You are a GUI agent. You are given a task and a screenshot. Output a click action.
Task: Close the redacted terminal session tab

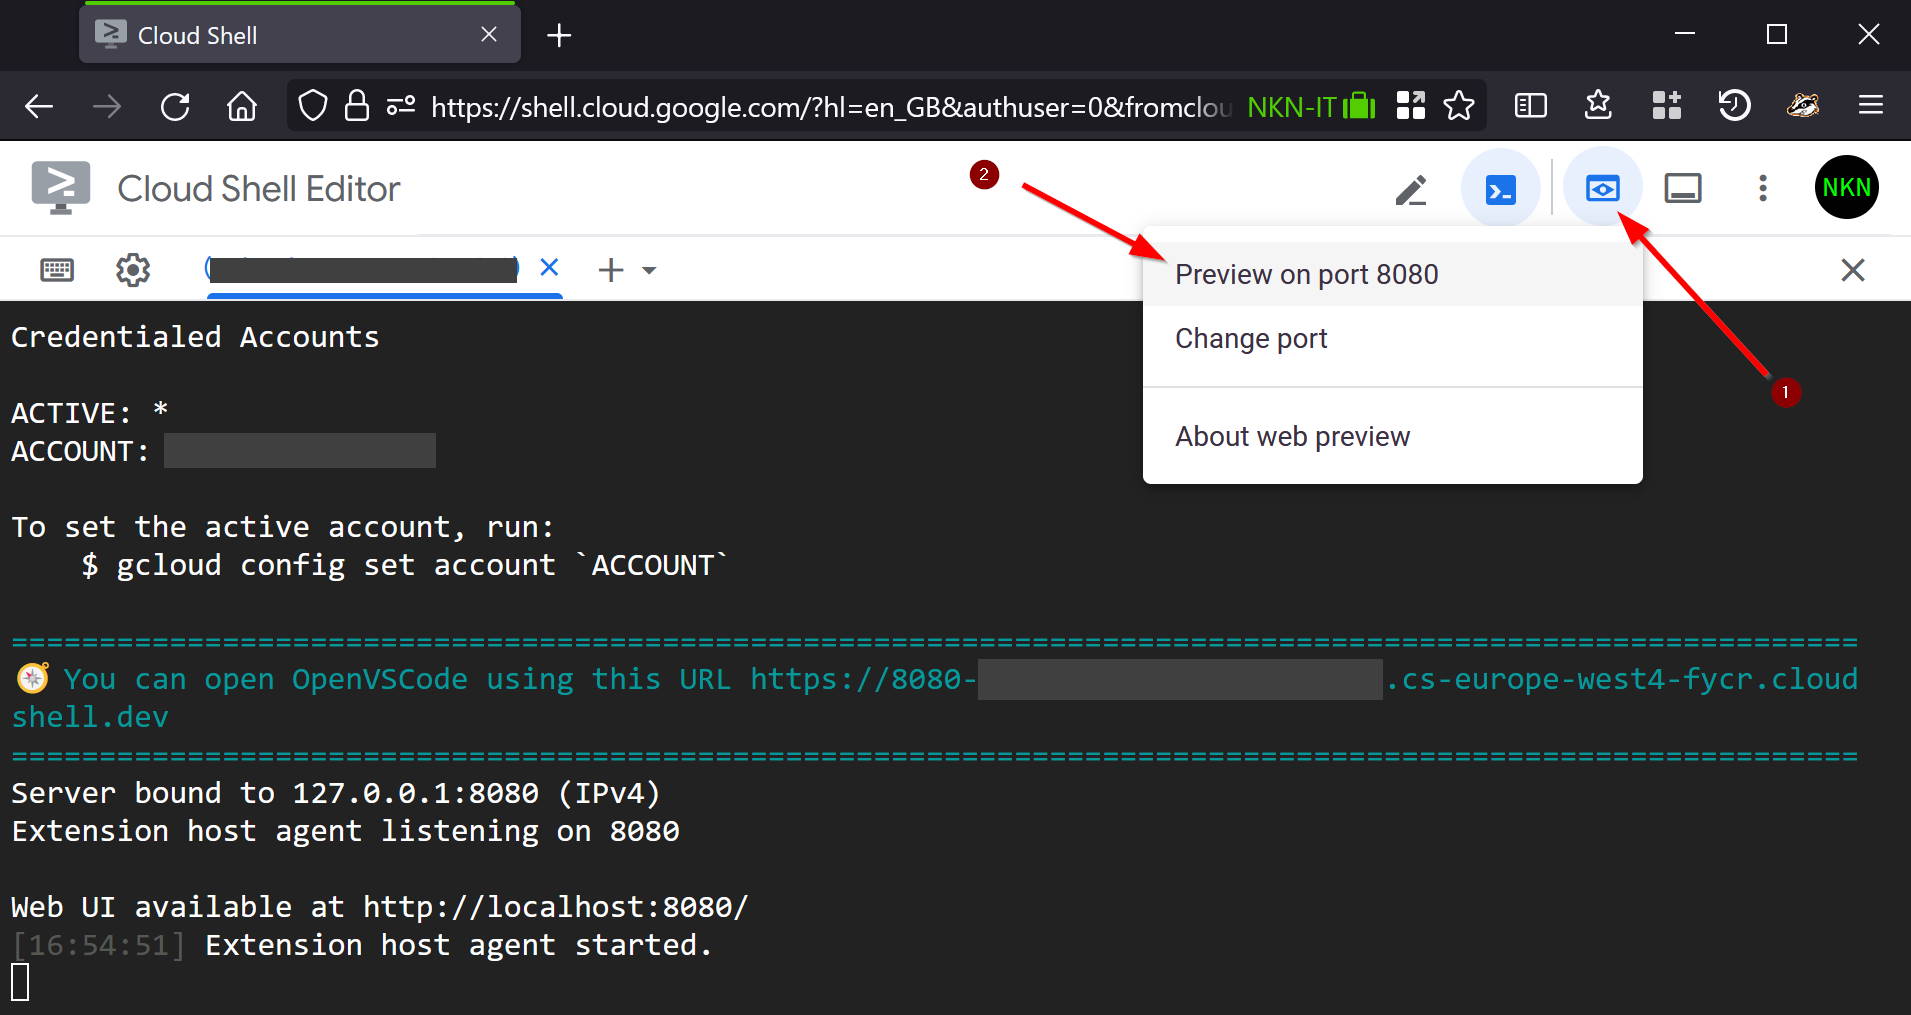pos(549,267)
